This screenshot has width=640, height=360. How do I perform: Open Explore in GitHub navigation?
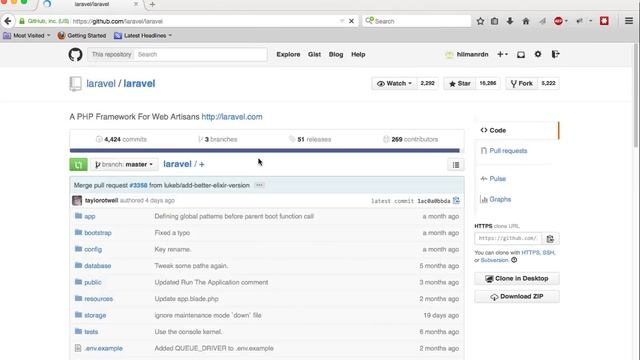tap(288, 54)
